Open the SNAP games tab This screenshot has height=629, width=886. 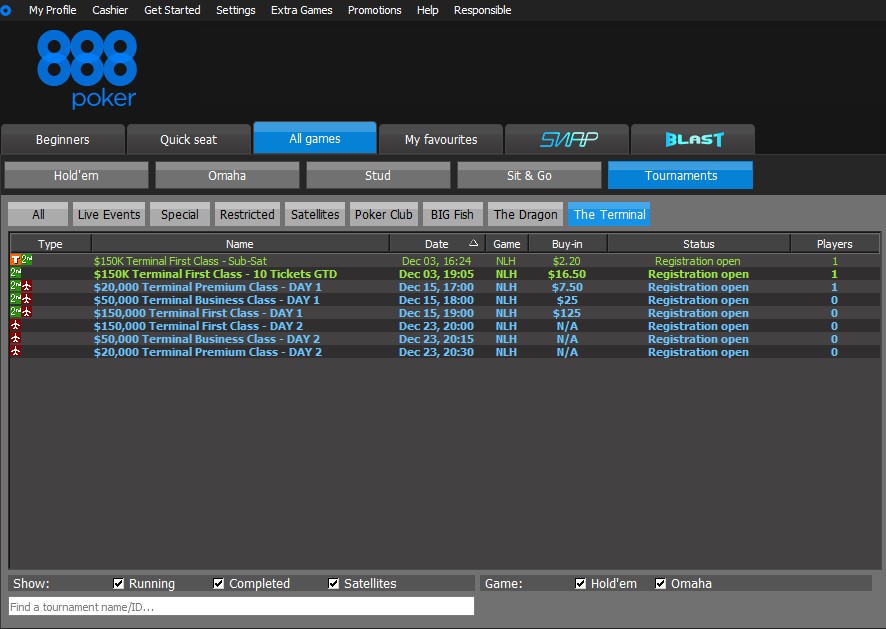pos(568,139)
